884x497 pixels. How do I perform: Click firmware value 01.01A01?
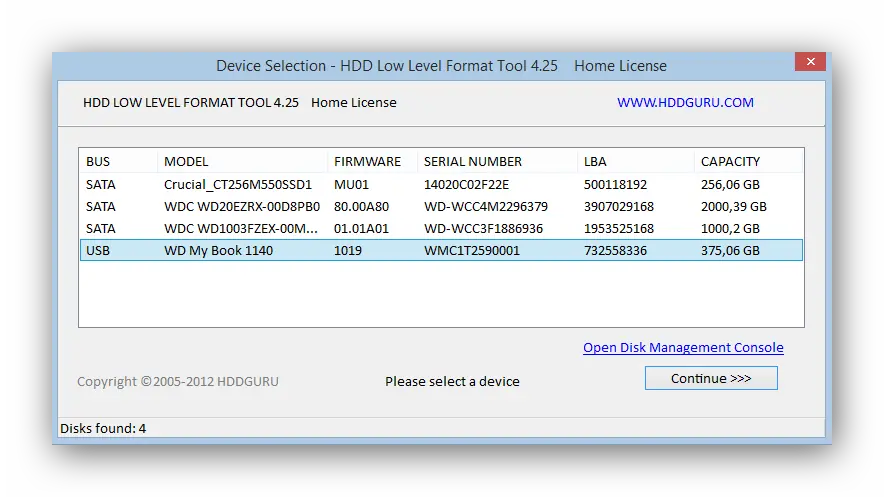[x=361, y=228]
